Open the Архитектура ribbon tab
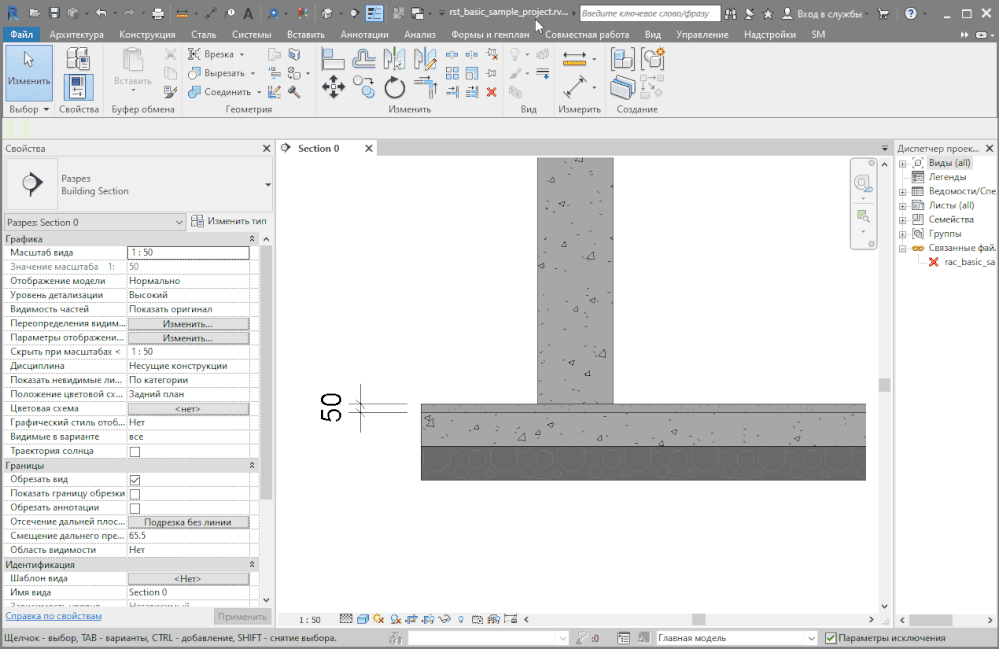 click(76, 34)
